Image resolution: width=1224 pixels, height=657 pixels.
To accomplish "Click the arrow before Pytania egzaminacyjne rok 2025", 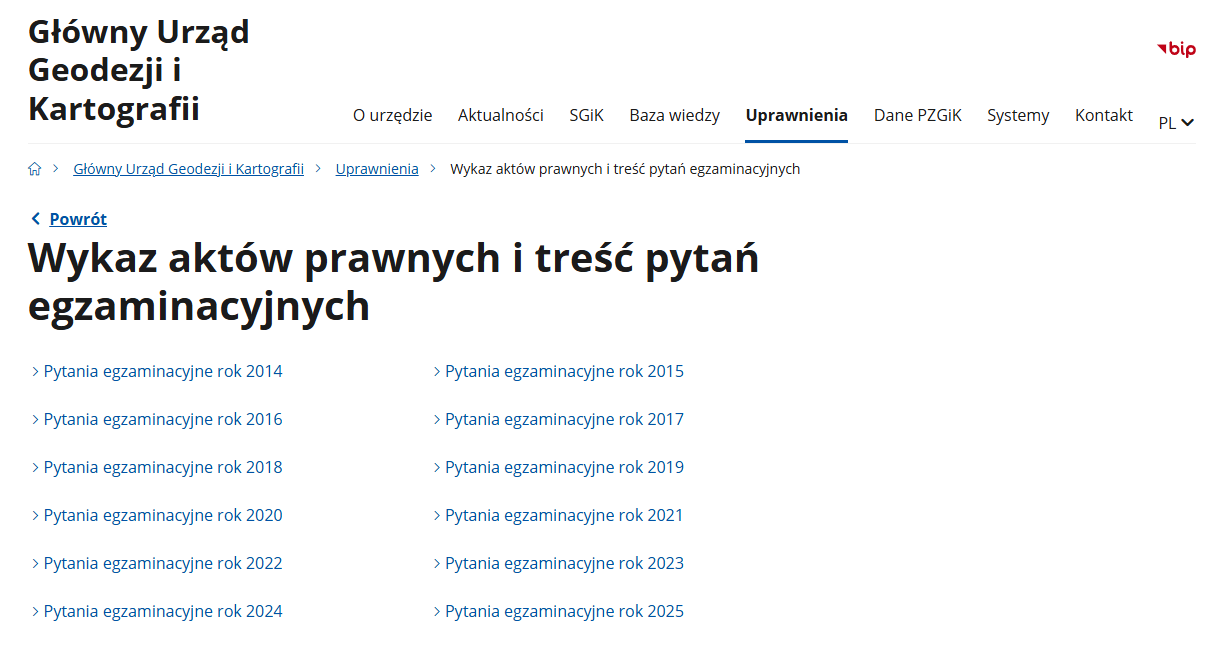I will pos(437,611).
